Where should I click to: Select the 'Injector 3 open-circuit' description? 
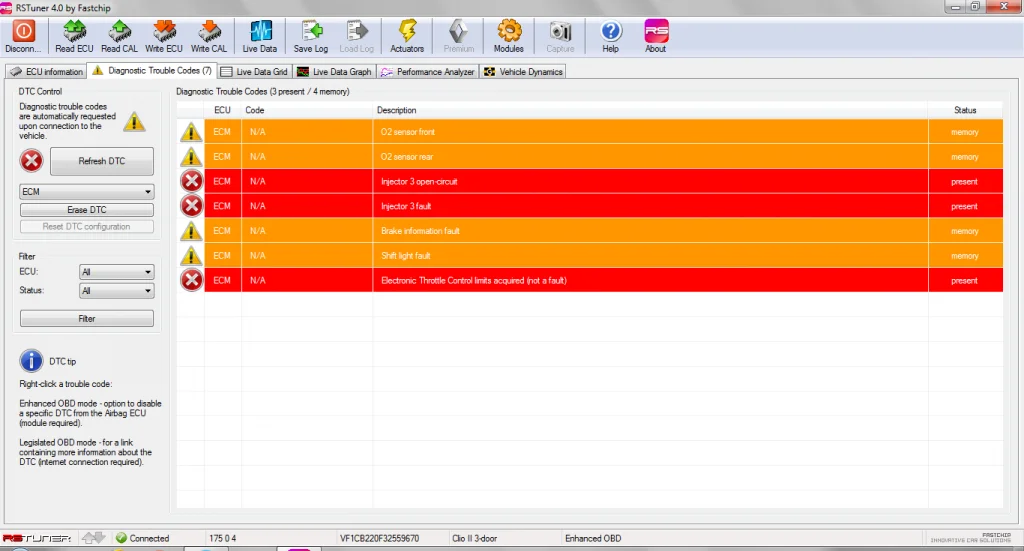click(x=419, y=181)
